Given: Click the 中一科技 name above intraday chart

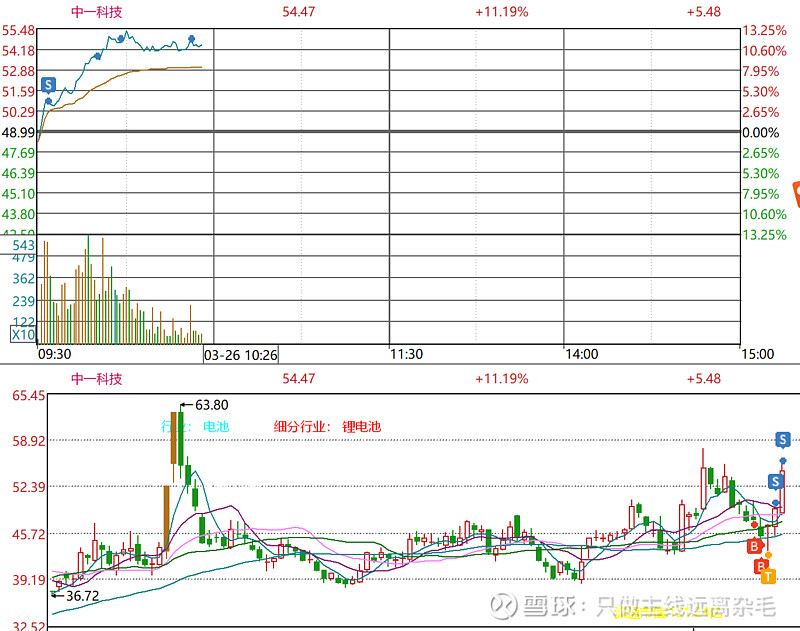Looking at the screenshot, I should [96, 12].
